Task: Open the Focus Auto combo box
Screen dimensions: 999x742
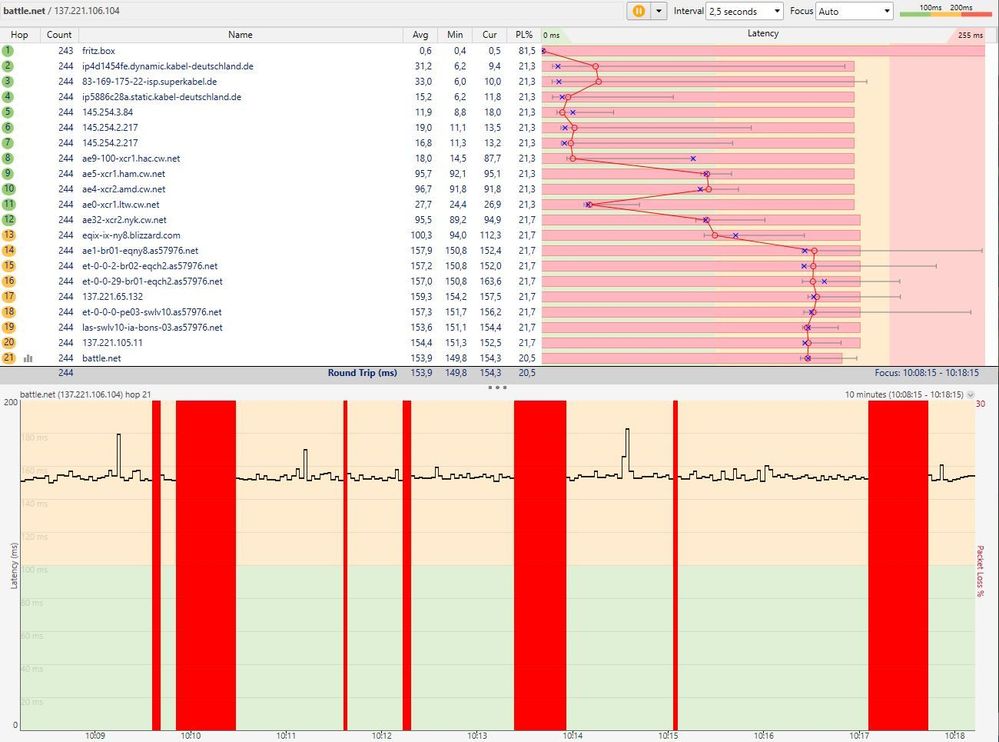Action: pos(854,11)
